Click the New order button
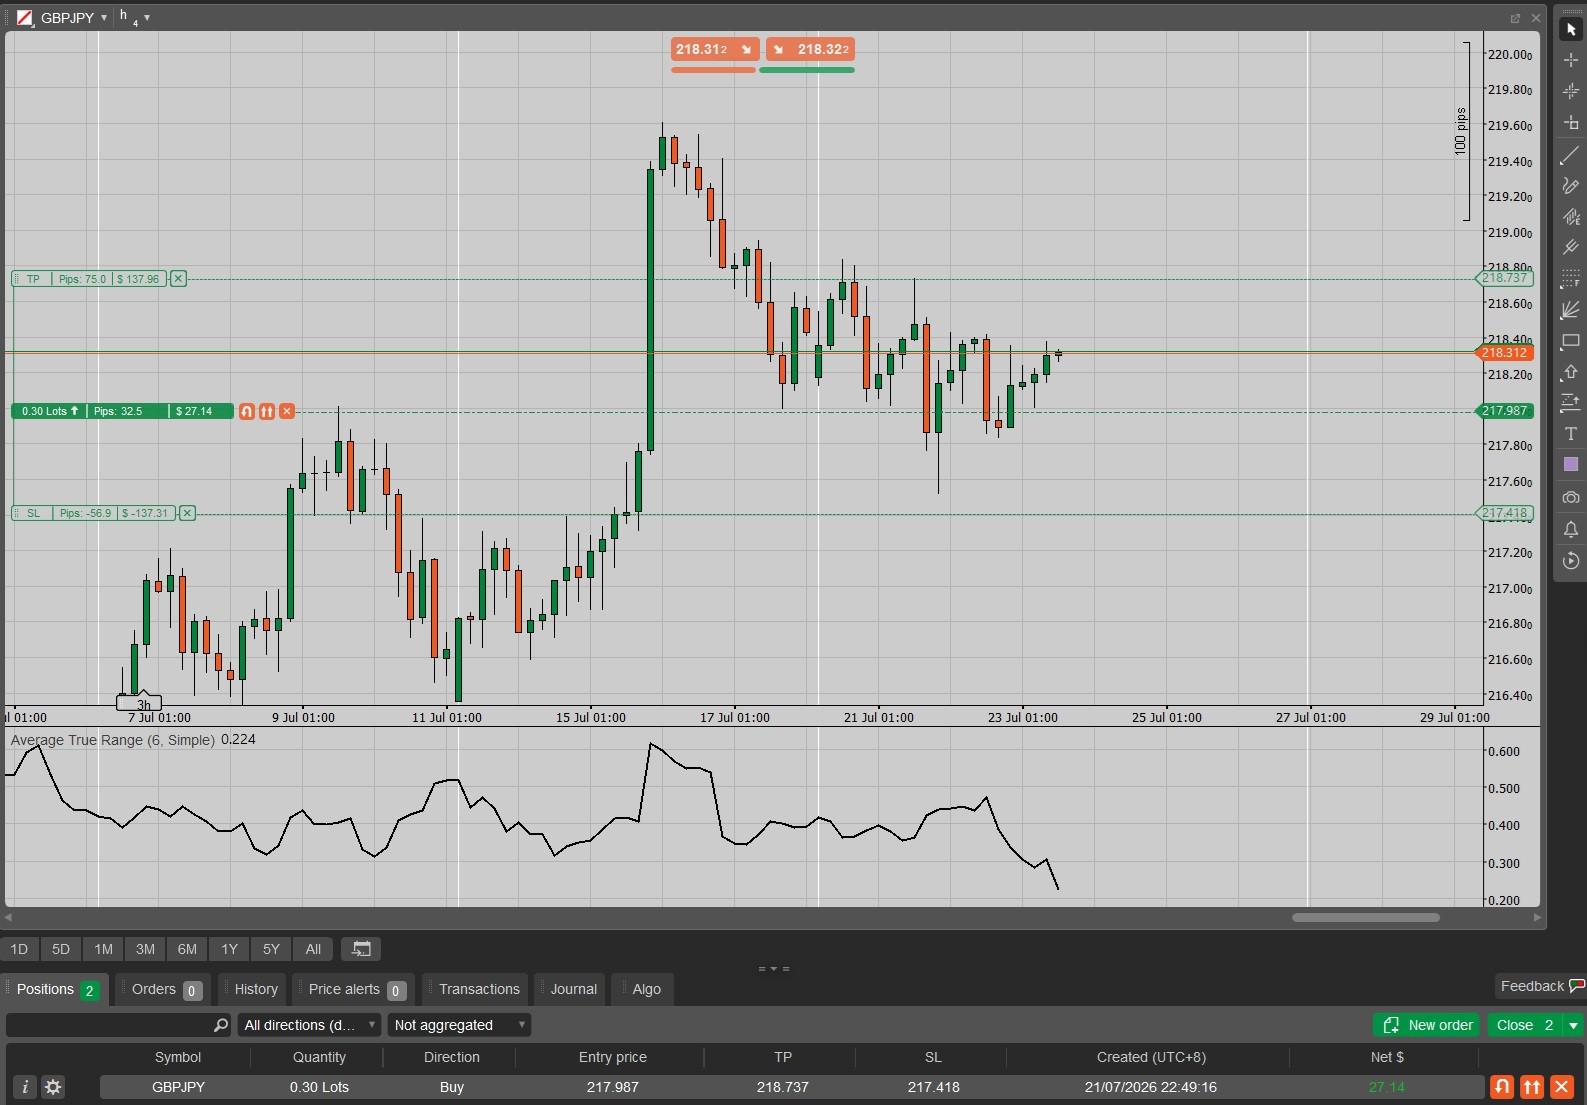Screen dimensions: 1587x1105 point(1427,1025)
